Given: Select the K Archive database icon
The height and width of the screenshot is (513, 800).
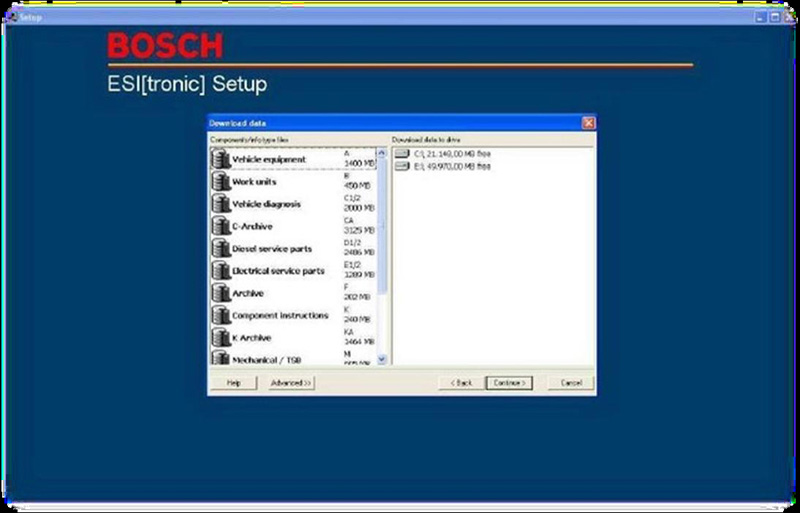Looking at the screenshot, I should 220,337.
